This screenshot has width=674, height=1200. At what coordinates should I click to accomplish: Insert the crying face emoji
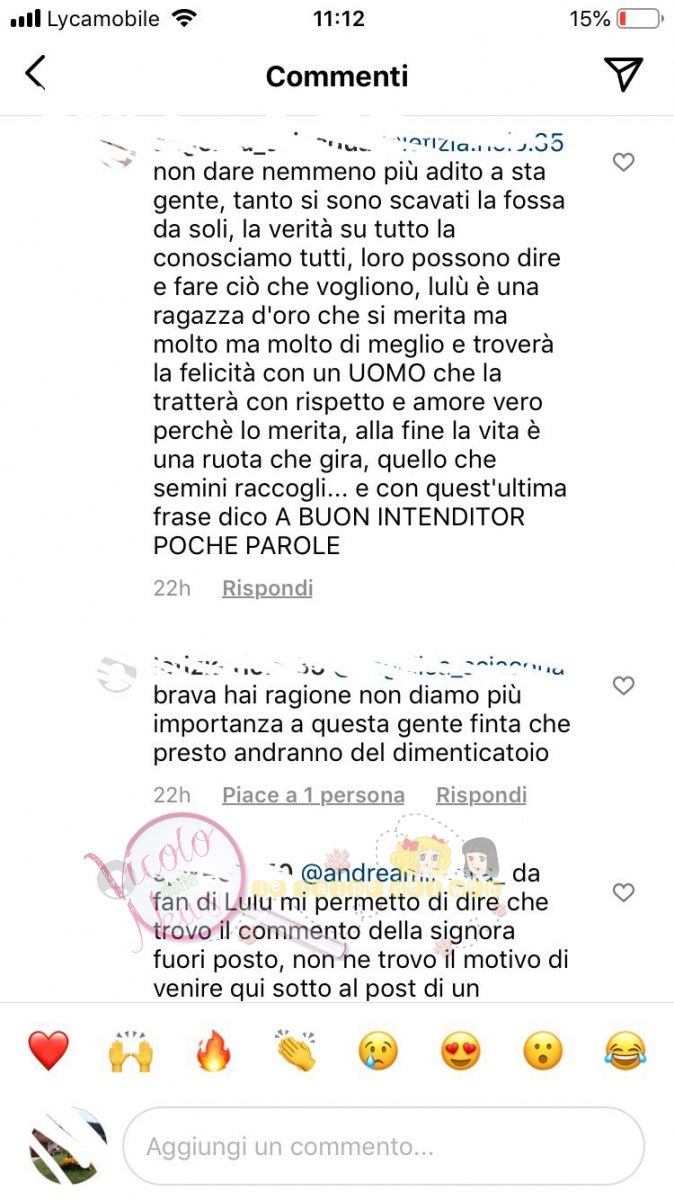pyautogui.click(x=379, y=1051)
